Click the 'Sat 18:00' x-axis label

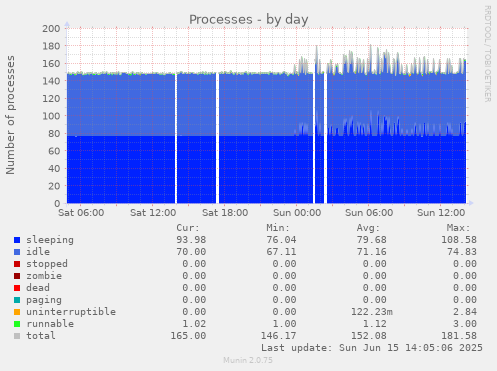click(225, 213)
